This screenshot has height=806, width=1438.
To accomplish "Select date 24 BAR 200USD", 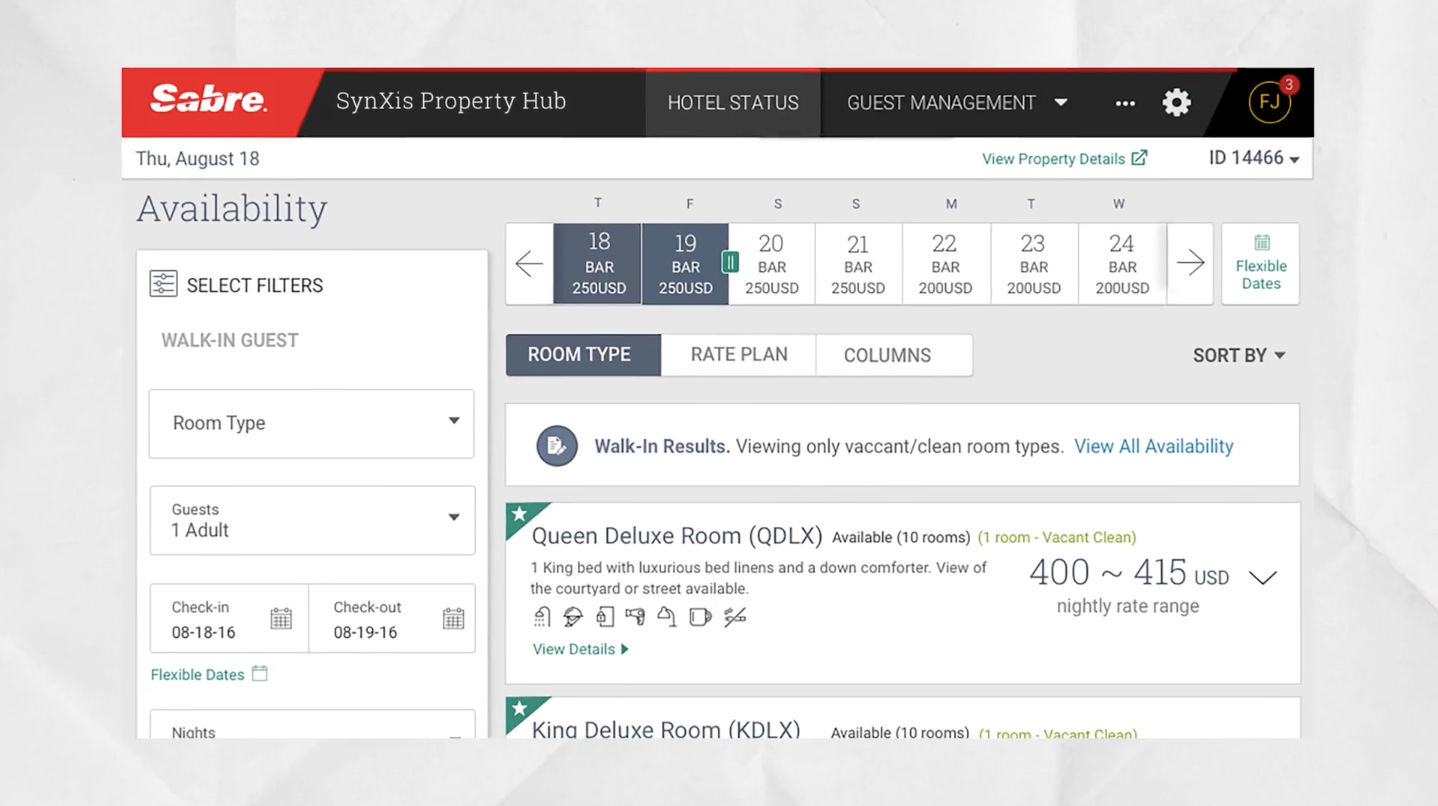I will coord(1121,264).
